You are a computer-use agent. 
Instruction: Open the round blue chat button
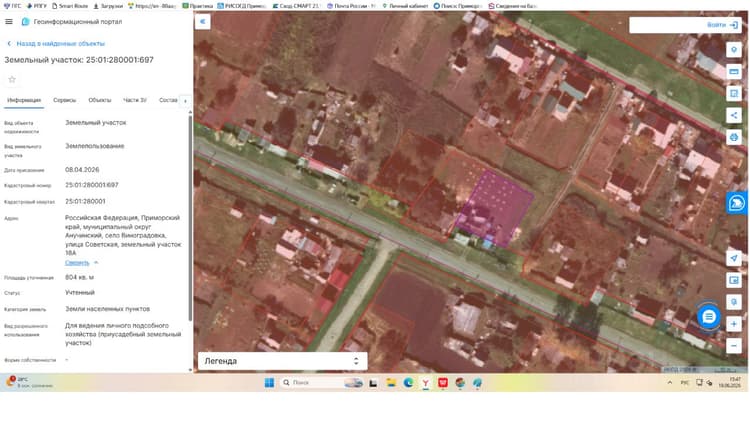coord(708,316)
